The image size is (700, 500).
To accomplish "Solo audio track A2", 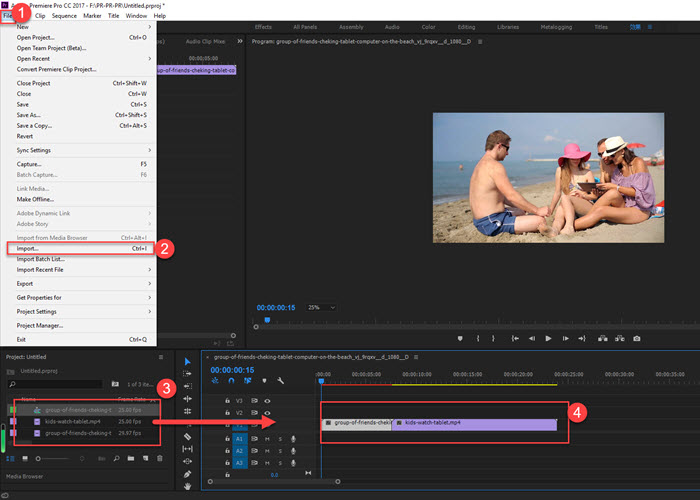I will [x=280, y=451].
